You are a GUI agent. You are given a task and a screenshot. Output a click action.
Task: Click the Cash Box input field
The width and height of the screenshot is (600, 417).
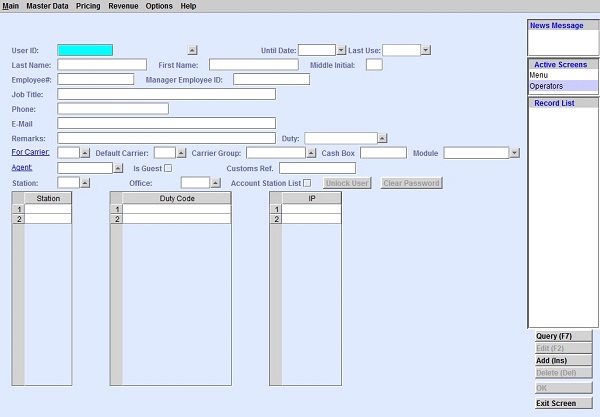pos(383,153)
